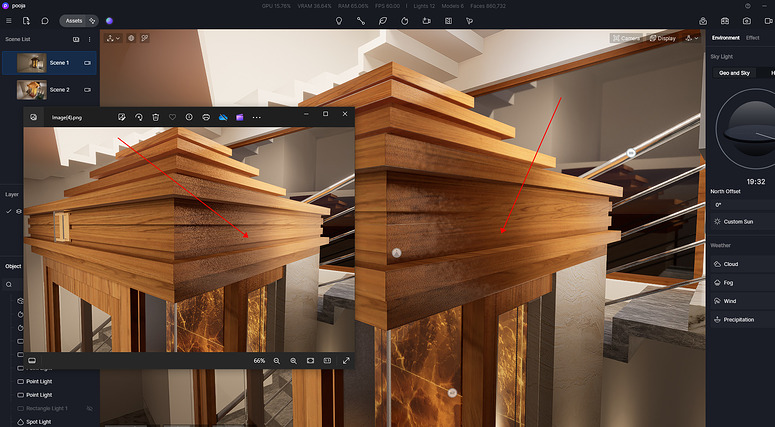
Task: Click the camera icon on Scene 2 row
Action: coord(87,90)
